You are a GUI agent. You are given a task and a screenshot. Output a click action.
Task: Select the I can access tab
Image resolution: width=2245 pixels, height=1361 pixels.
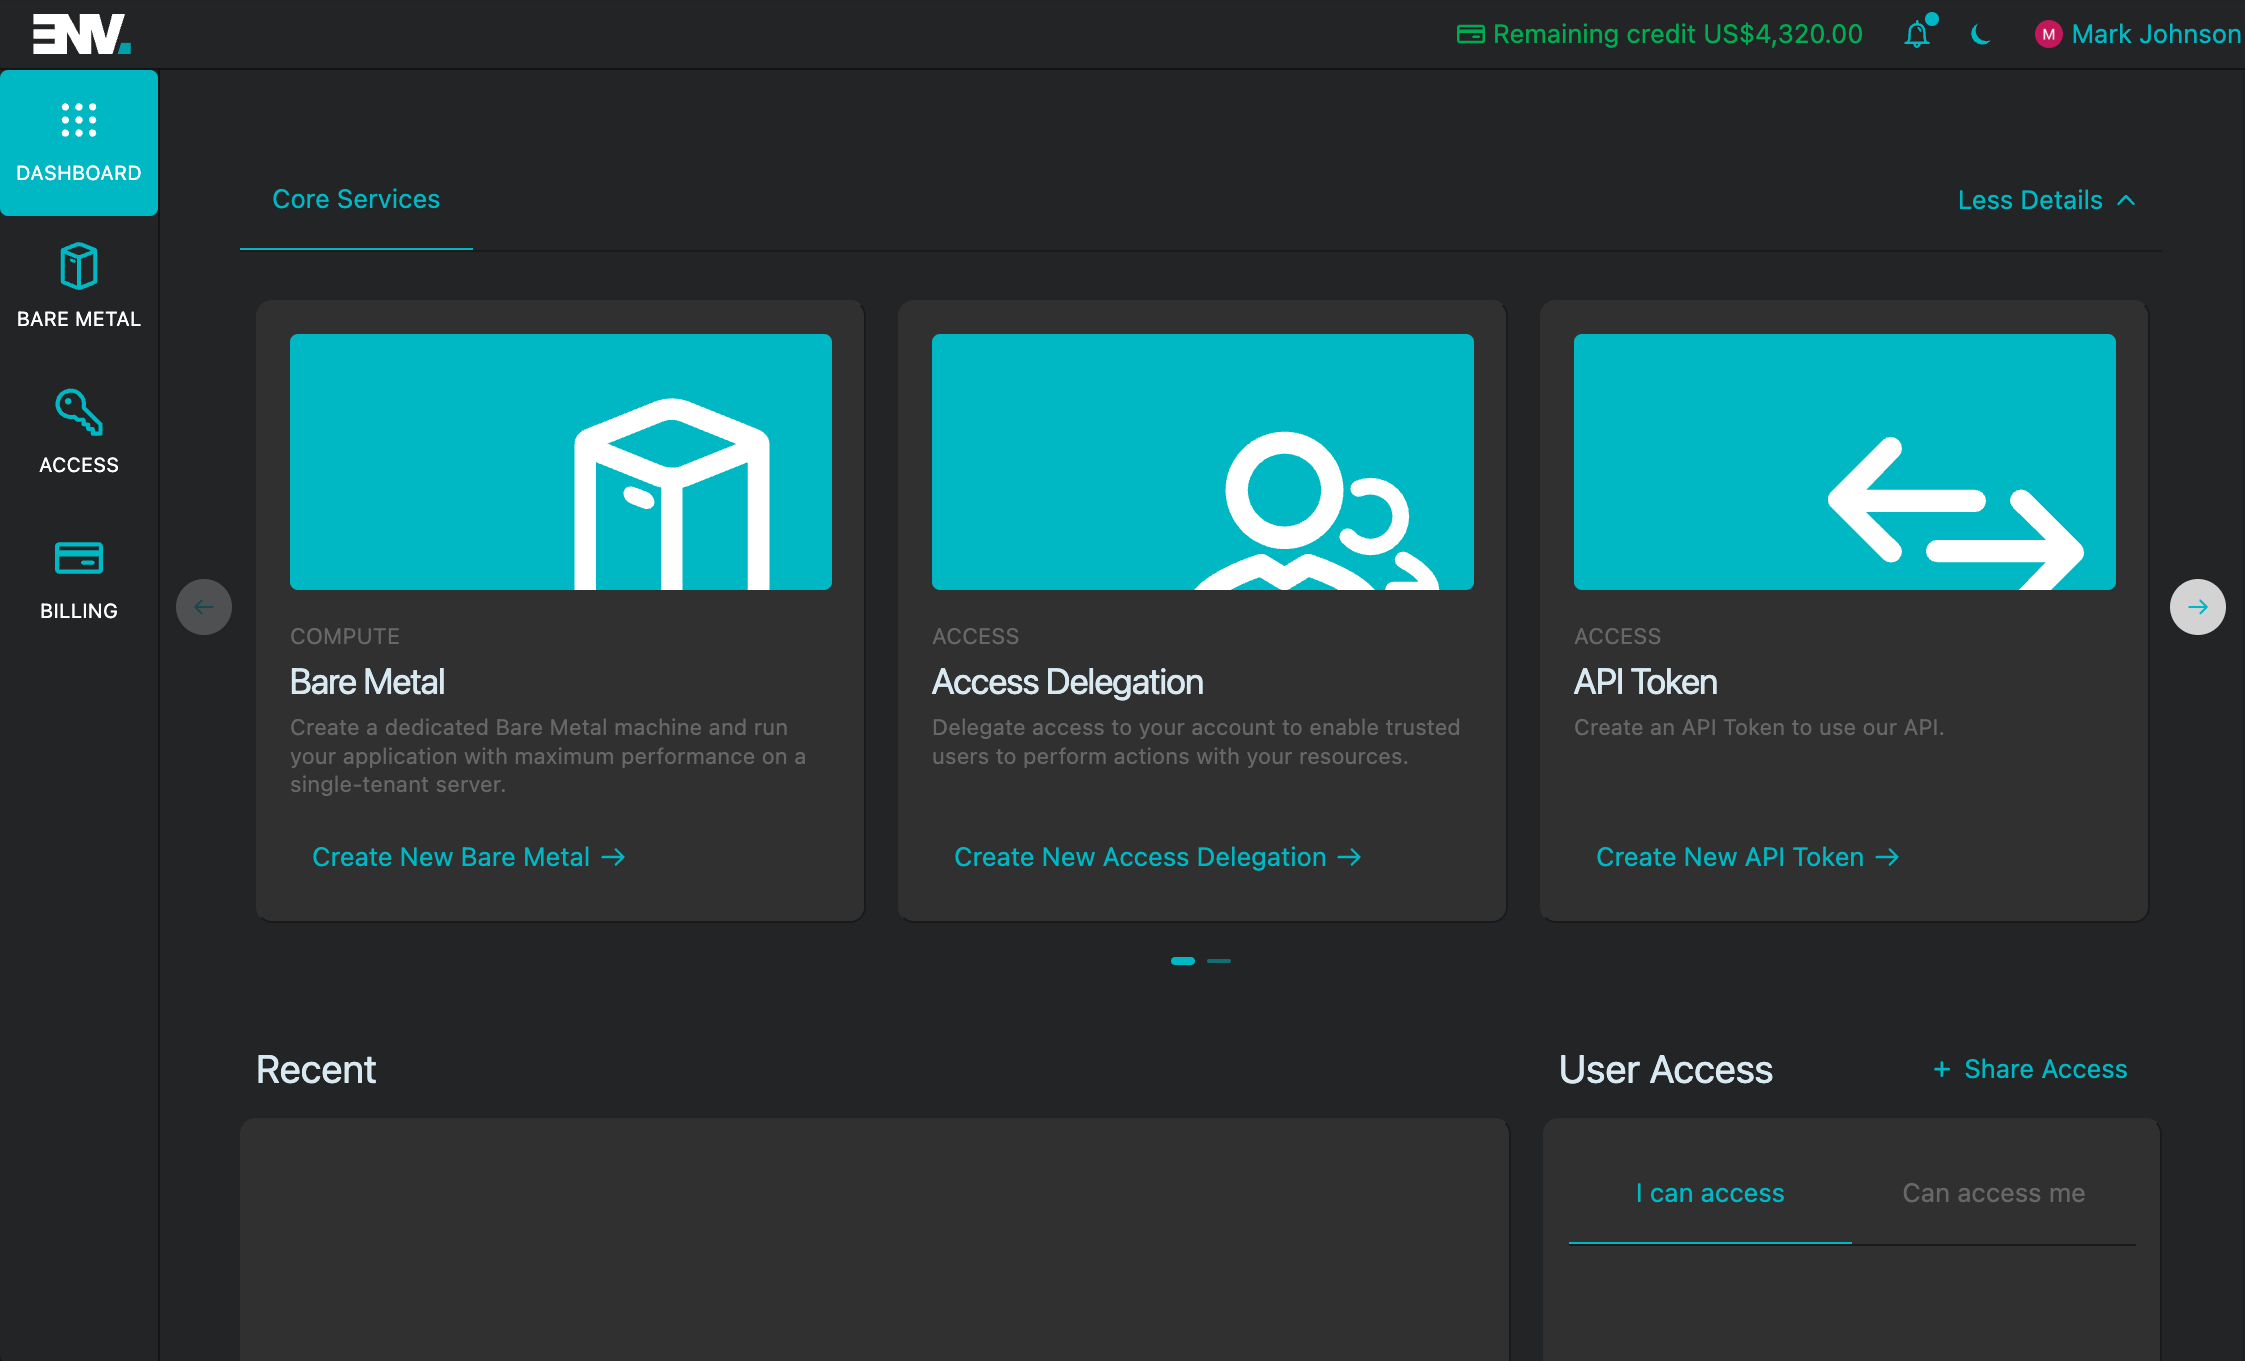[x=1710, y=1193]
